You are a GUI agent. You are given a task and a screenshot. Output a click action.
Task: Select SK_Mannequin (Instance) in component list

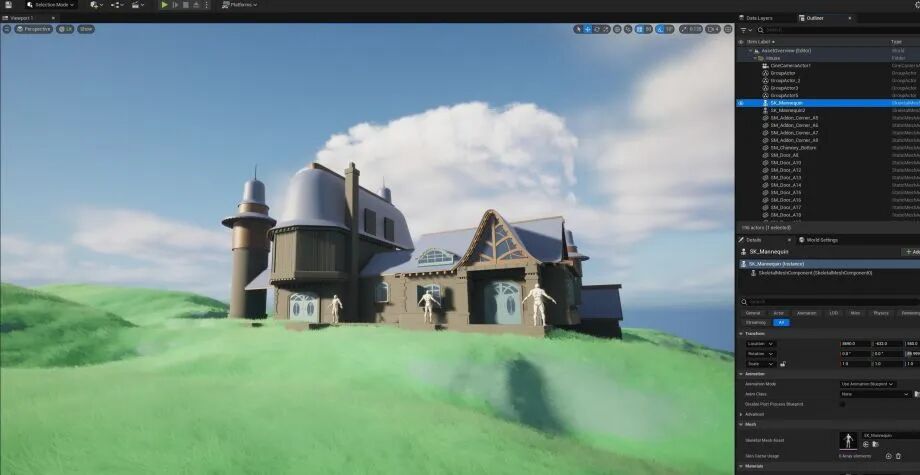pyautogui.click(x=777, y=264)
